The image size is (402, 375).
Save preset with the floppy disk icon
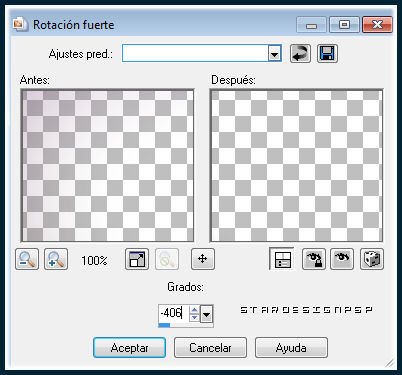click(327, 53)
